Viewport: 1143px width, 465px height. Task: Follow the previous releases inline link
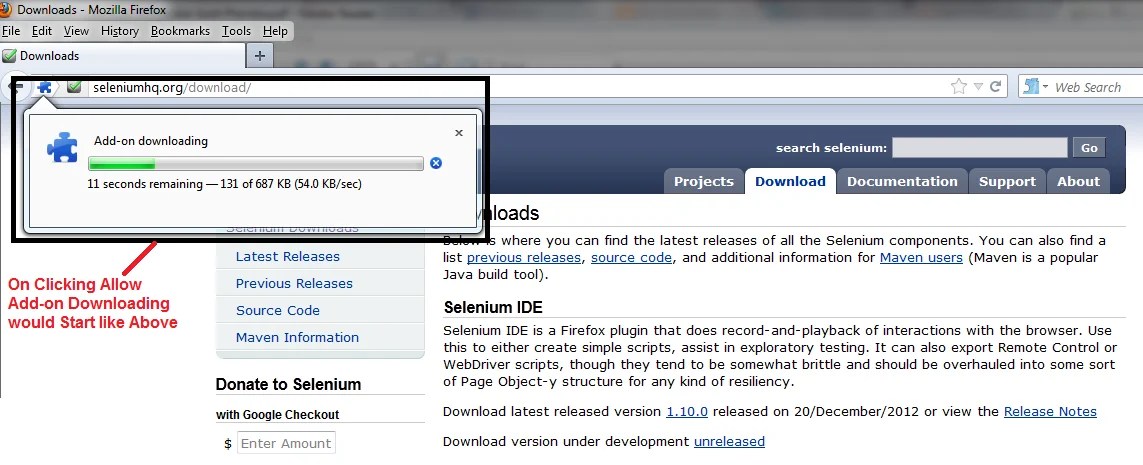[x=524, y=257]
